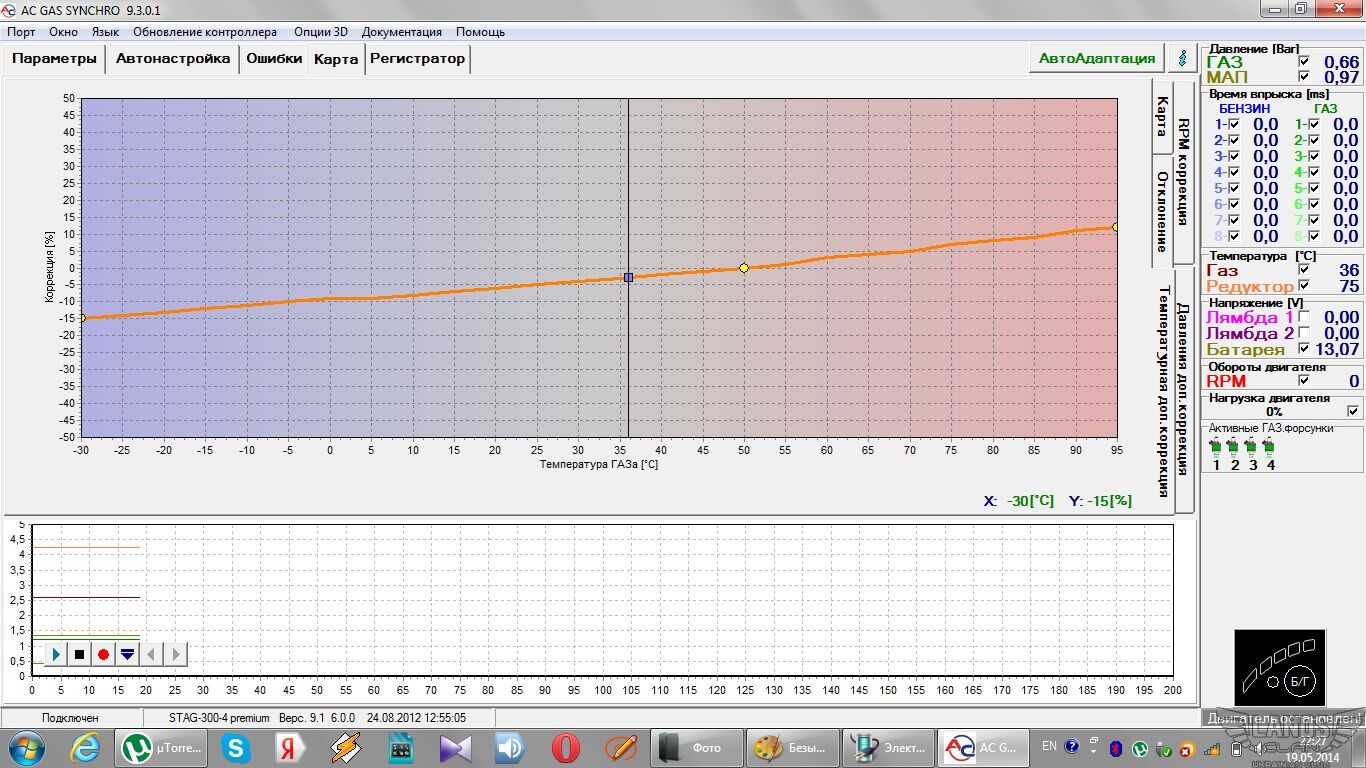The width and height of the screenshot is (1366, 768).
Task: Click the Б/Г fuel switch image
Action: [x=1279, y=666]
